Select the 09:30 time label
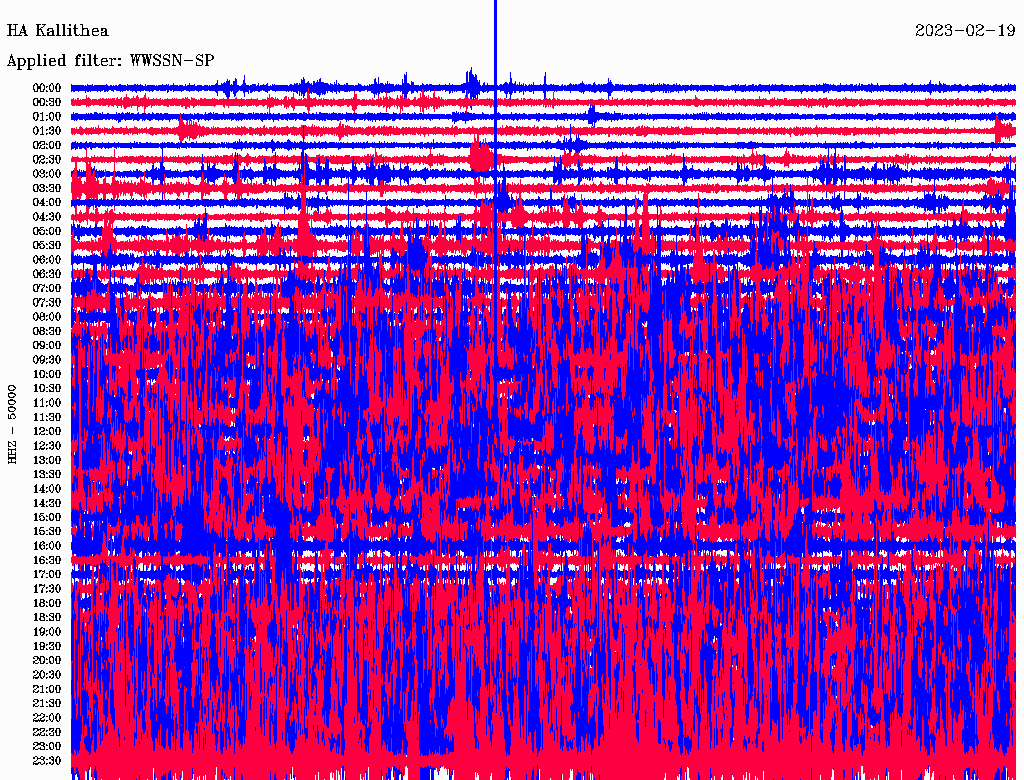1024x780 pixels. (x=47, y=361)
